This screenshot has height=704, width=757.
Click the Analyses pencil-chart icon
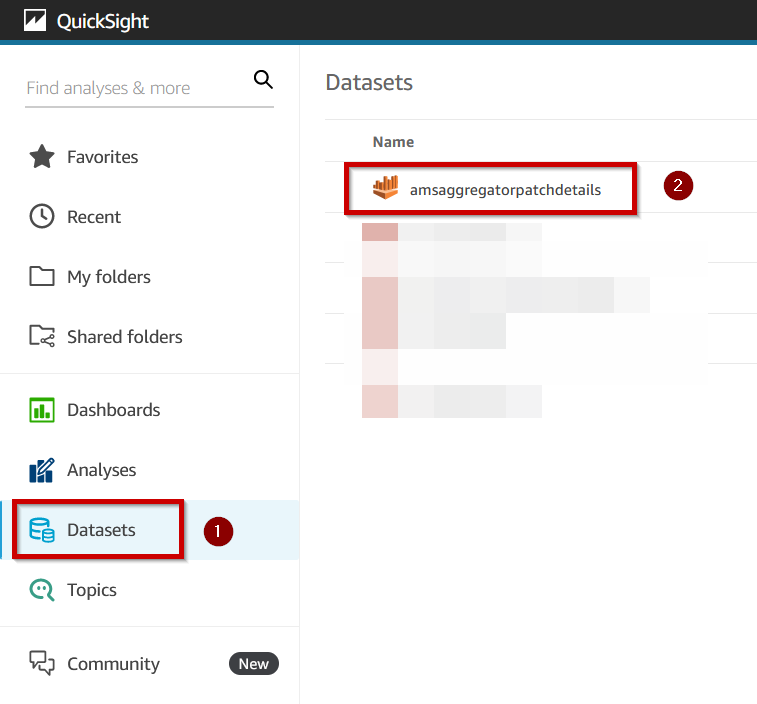[x=42, y=470]
